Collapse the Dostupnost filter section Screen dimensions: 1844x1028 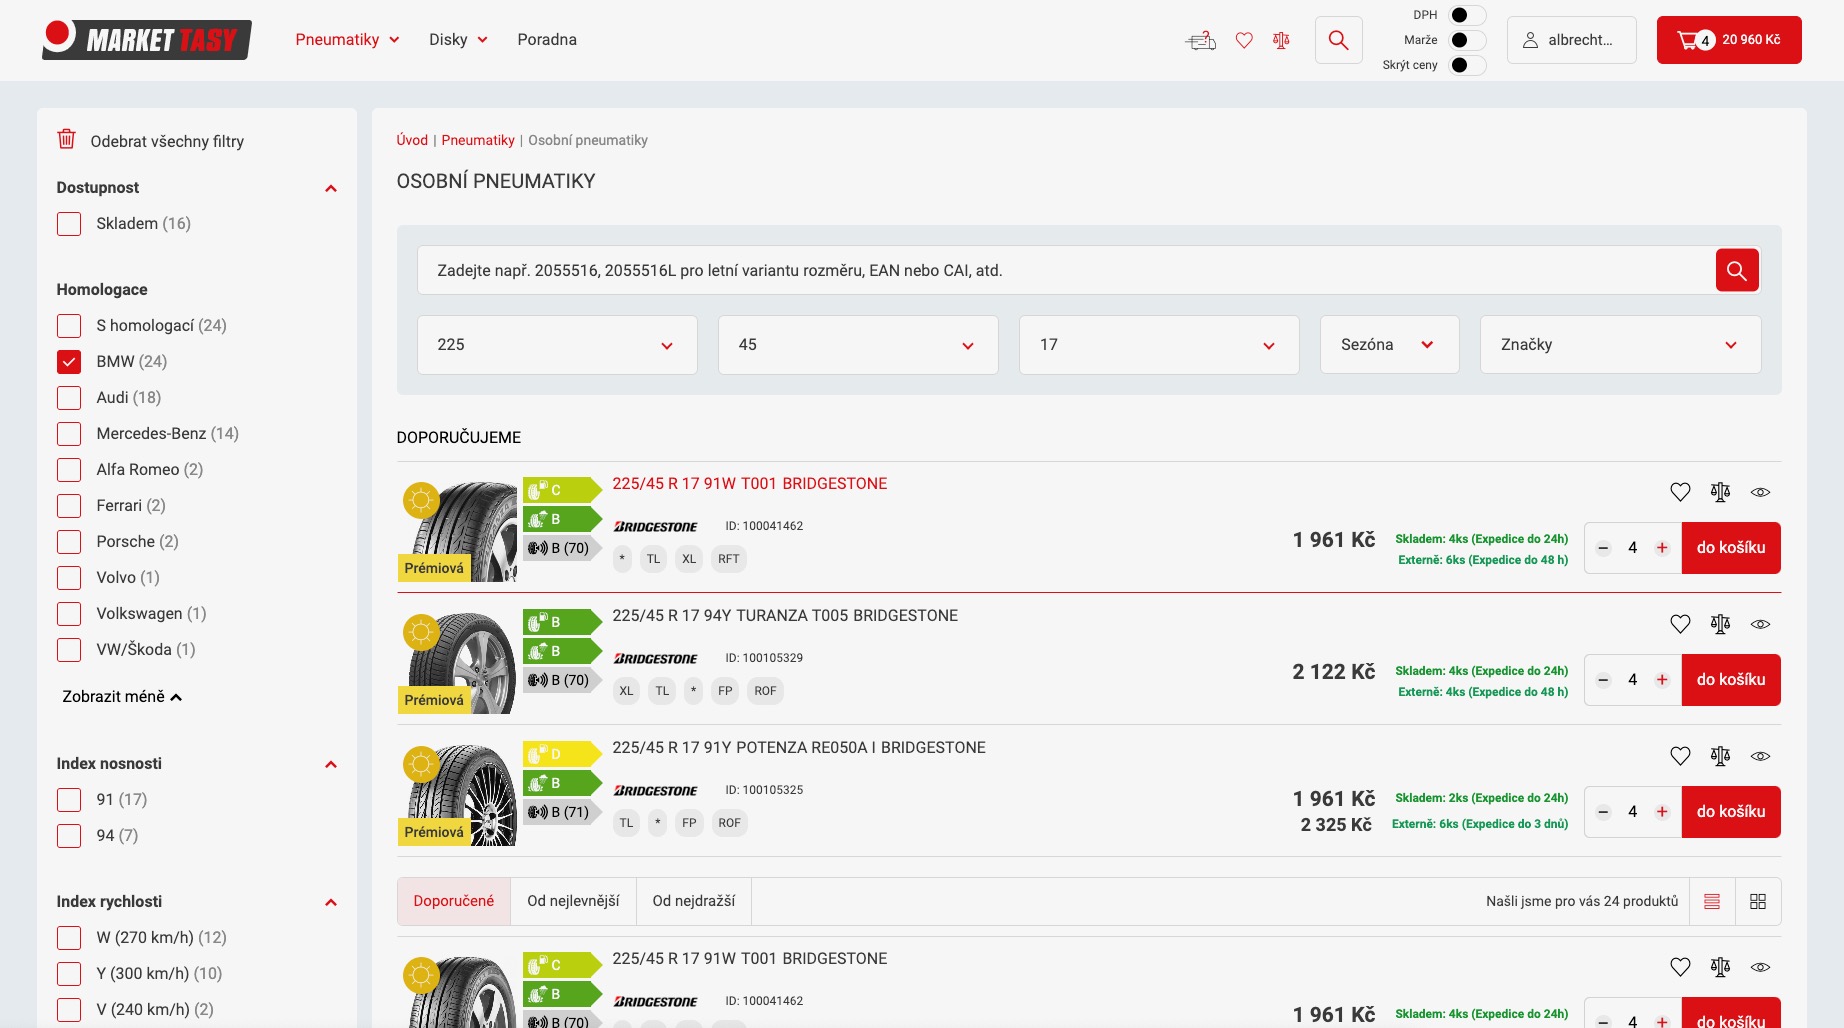tap(331, 188)
